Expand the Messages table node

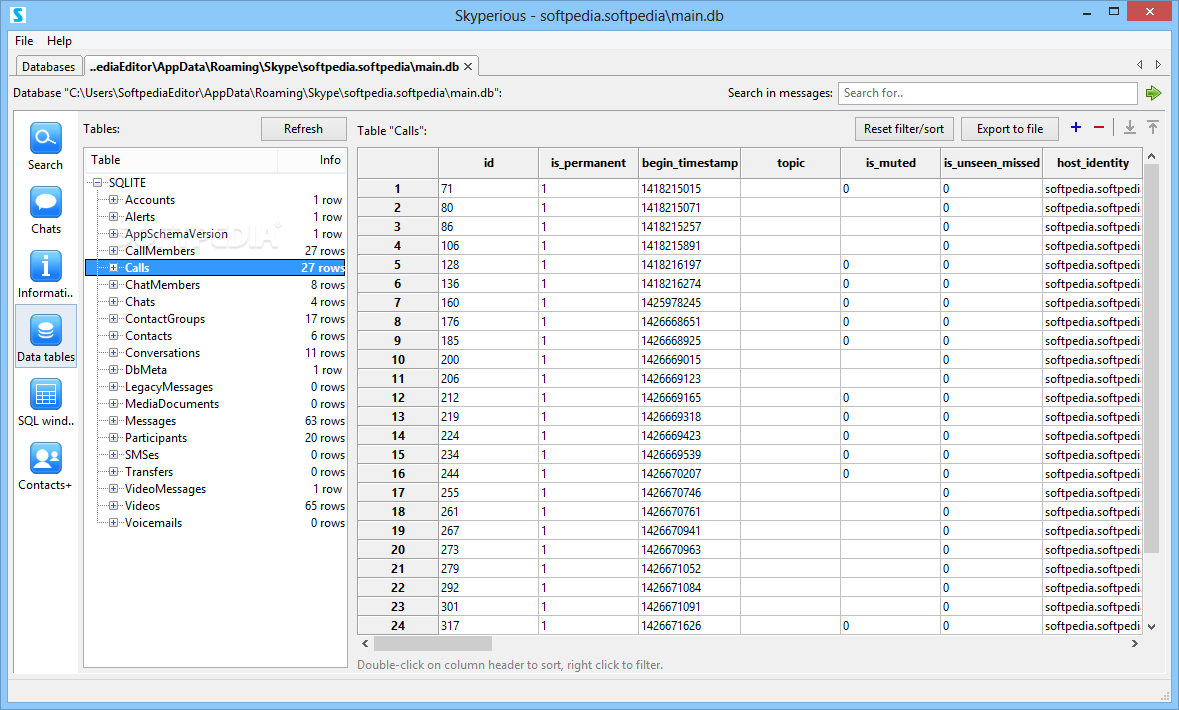pyautogui.click(x=114, y=421)
